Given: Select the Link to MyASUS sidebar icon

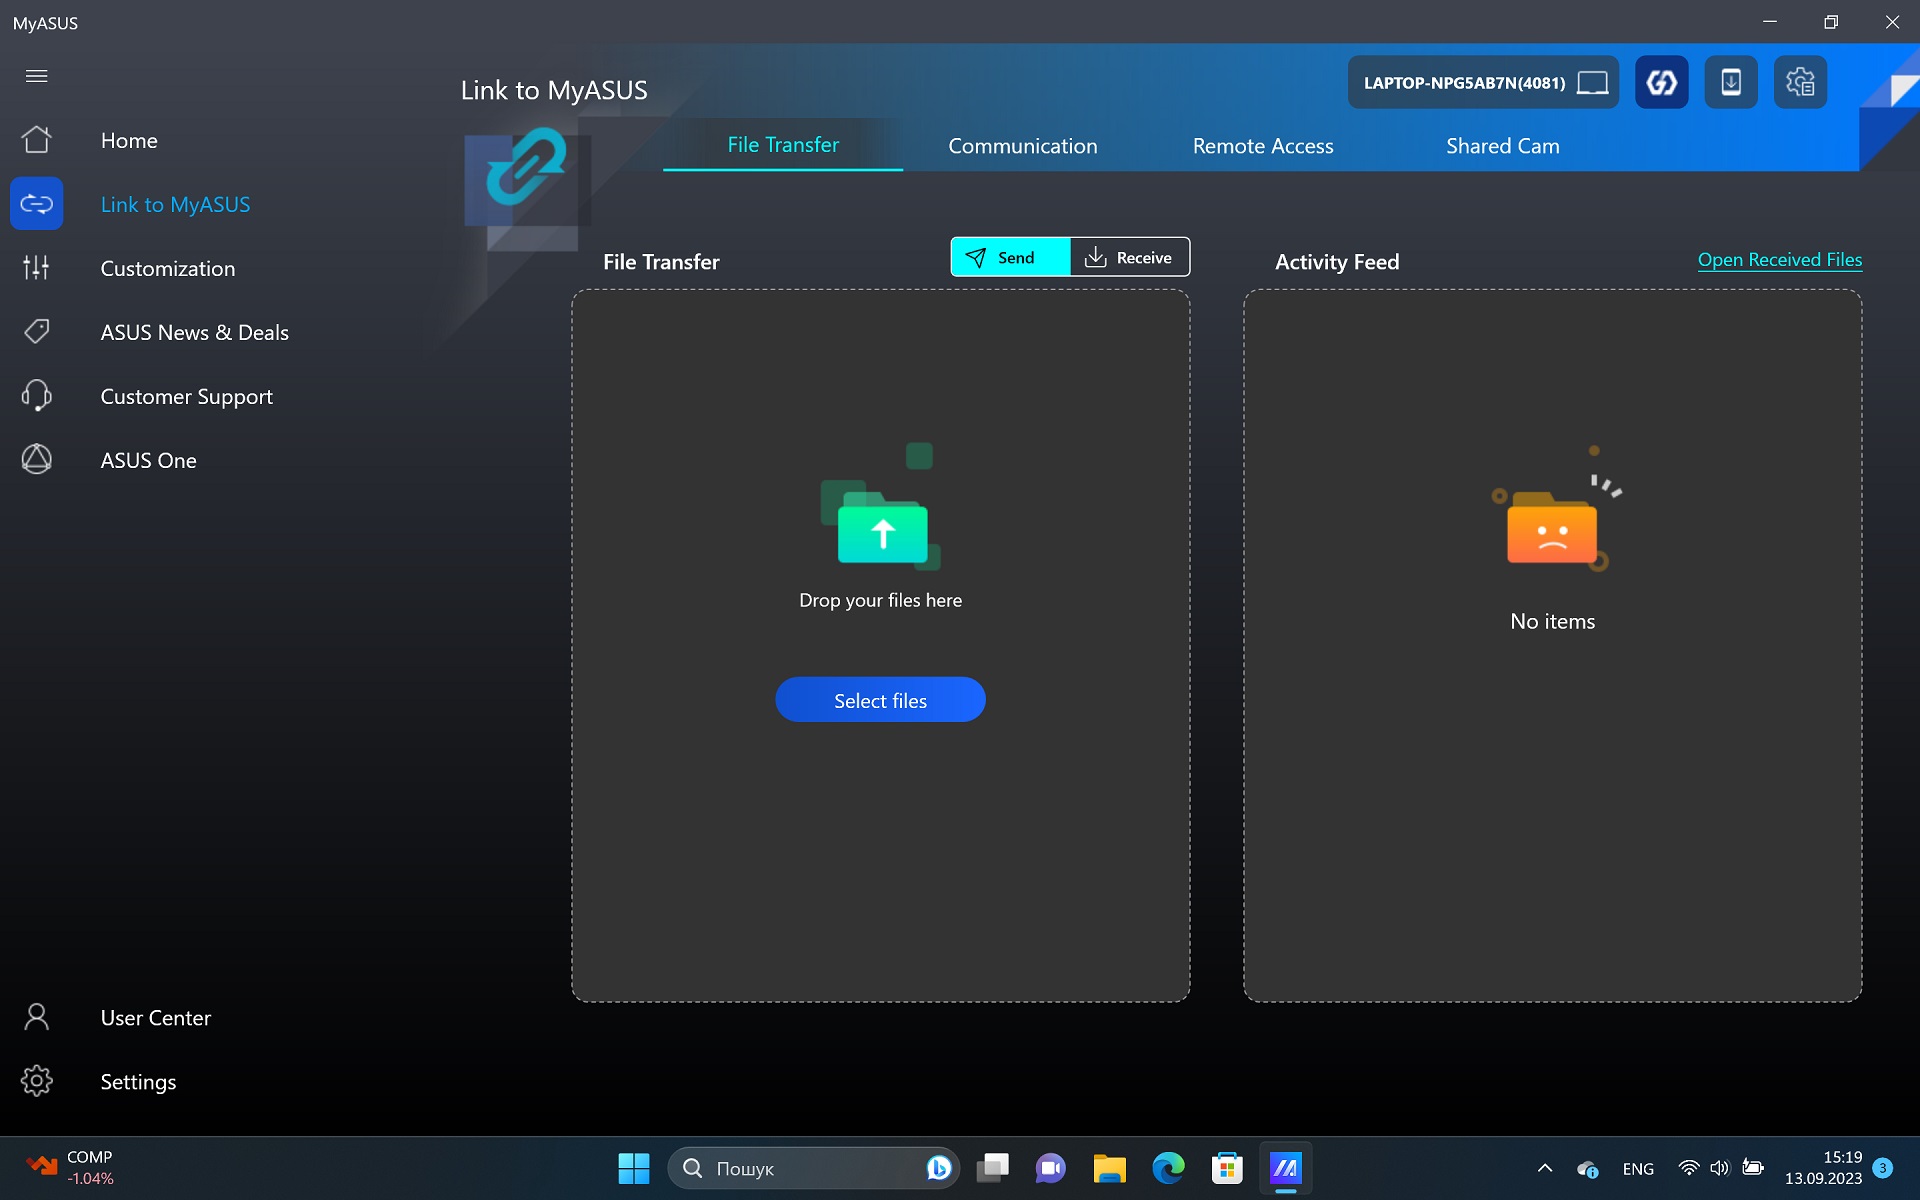Looking at the screenshot, I should click(x=36, y=204).
